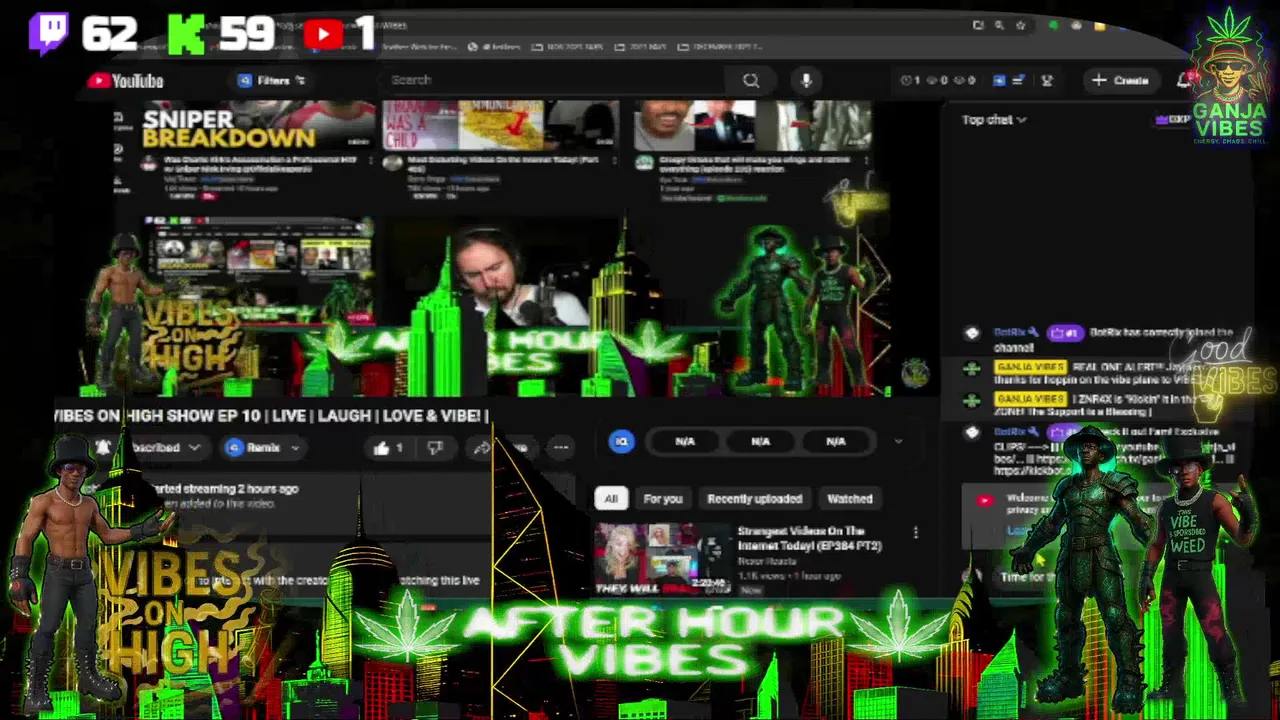Click the Kick viewer count K logo
The height and width of the screenshot is (720, 1280).
click(186, 33)
